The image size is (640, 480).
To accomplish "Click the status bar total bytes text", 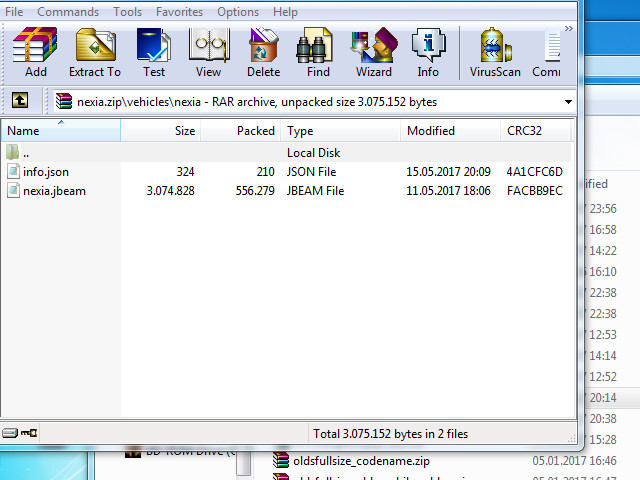I will pos(390,433).
